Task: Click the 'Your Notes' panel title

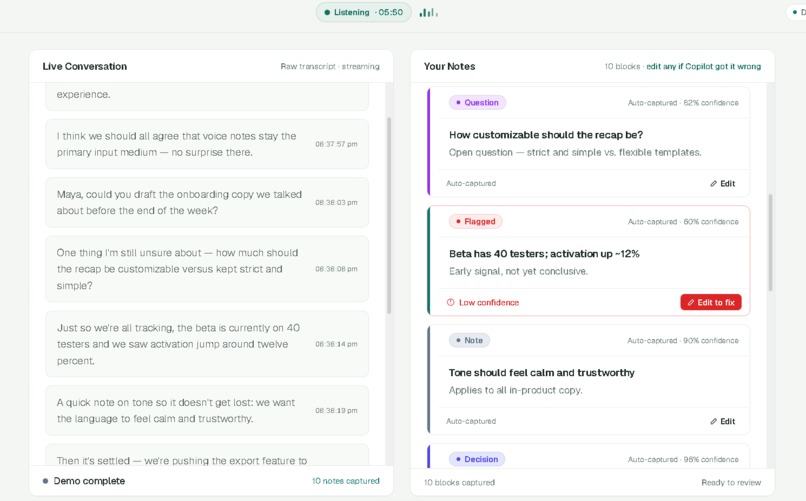Action: (x=449, y=66)
